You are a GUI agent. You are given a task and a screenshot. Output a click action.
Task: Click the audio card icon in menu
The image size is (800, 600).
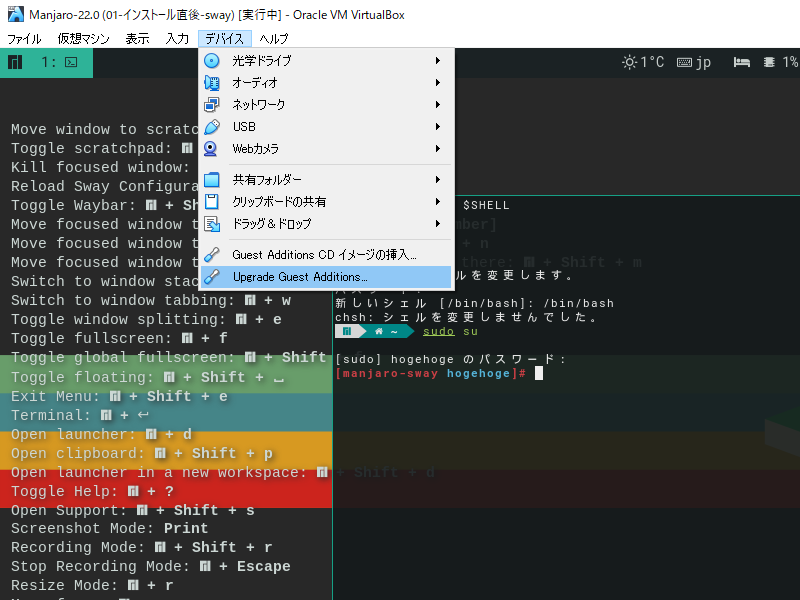tap(212, 83)
